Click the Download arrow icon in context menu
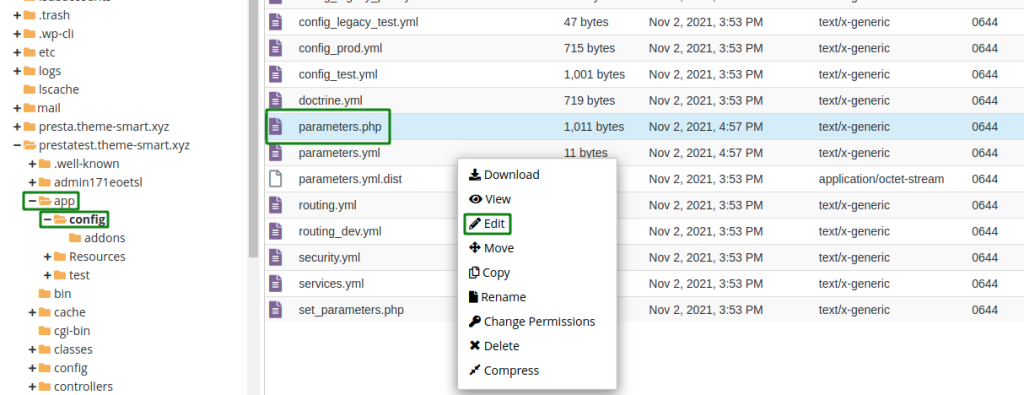 pos(475,174)
